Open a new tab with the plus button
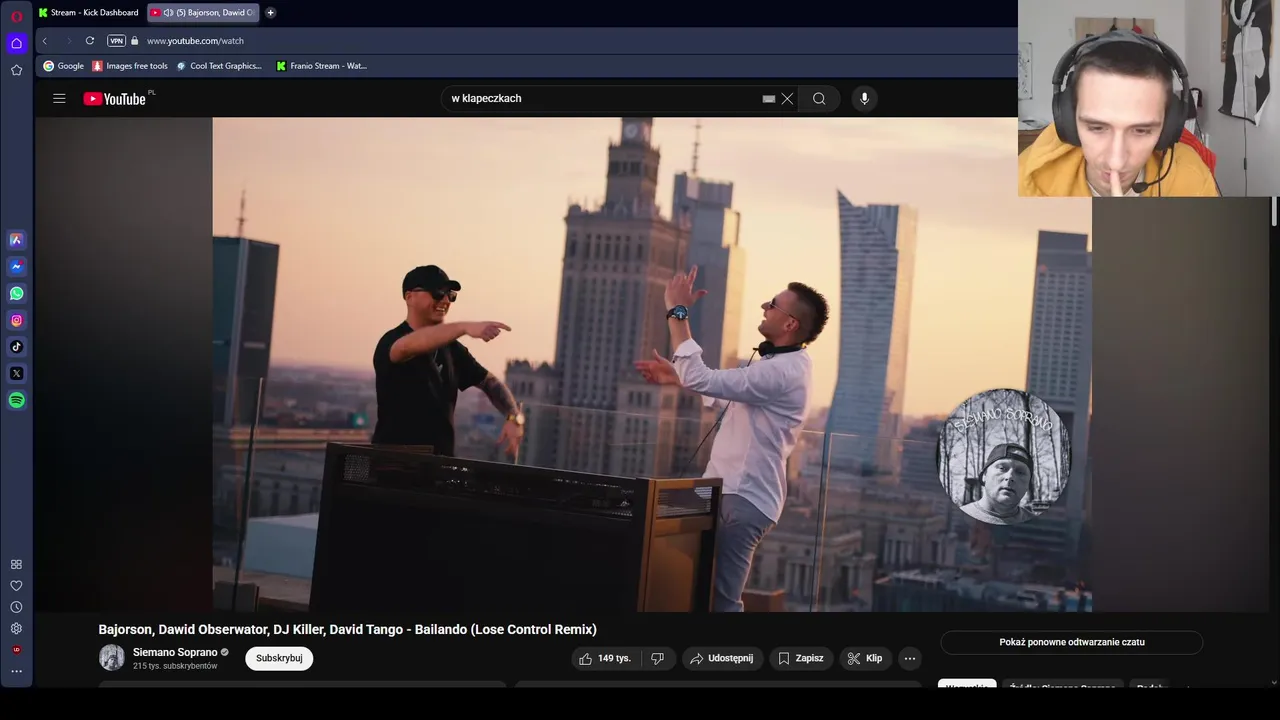Viewport: 1280px width, 720px height. tap(270, 13)
